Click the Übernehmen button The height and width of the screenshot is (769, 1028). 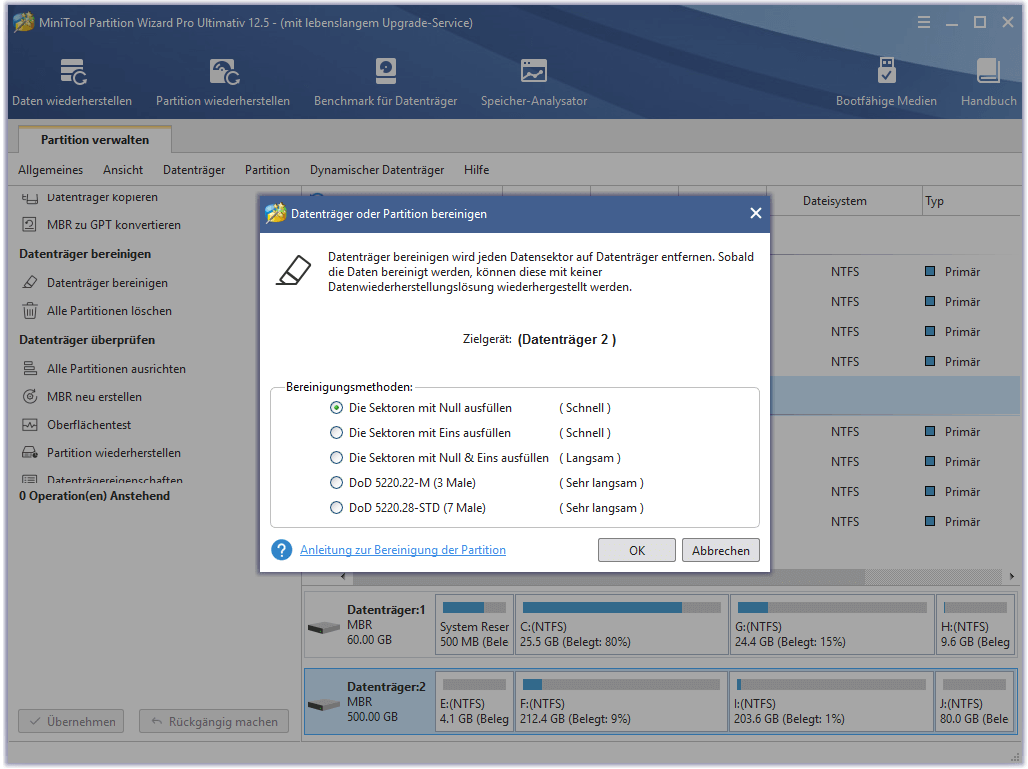coord(71,721)
